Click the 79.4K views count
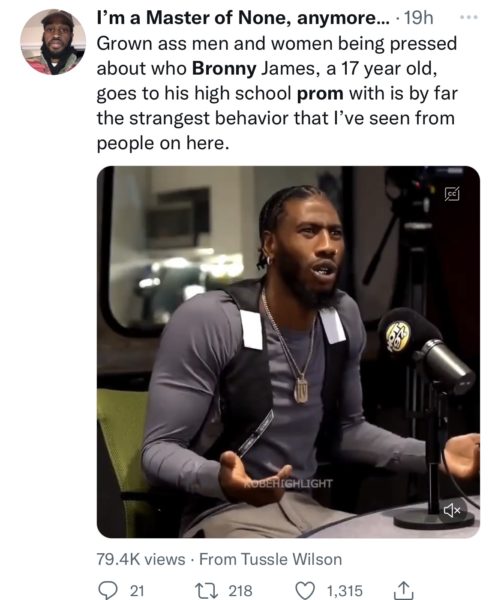This screenshot has width=501, height=600. pos(141,559)
